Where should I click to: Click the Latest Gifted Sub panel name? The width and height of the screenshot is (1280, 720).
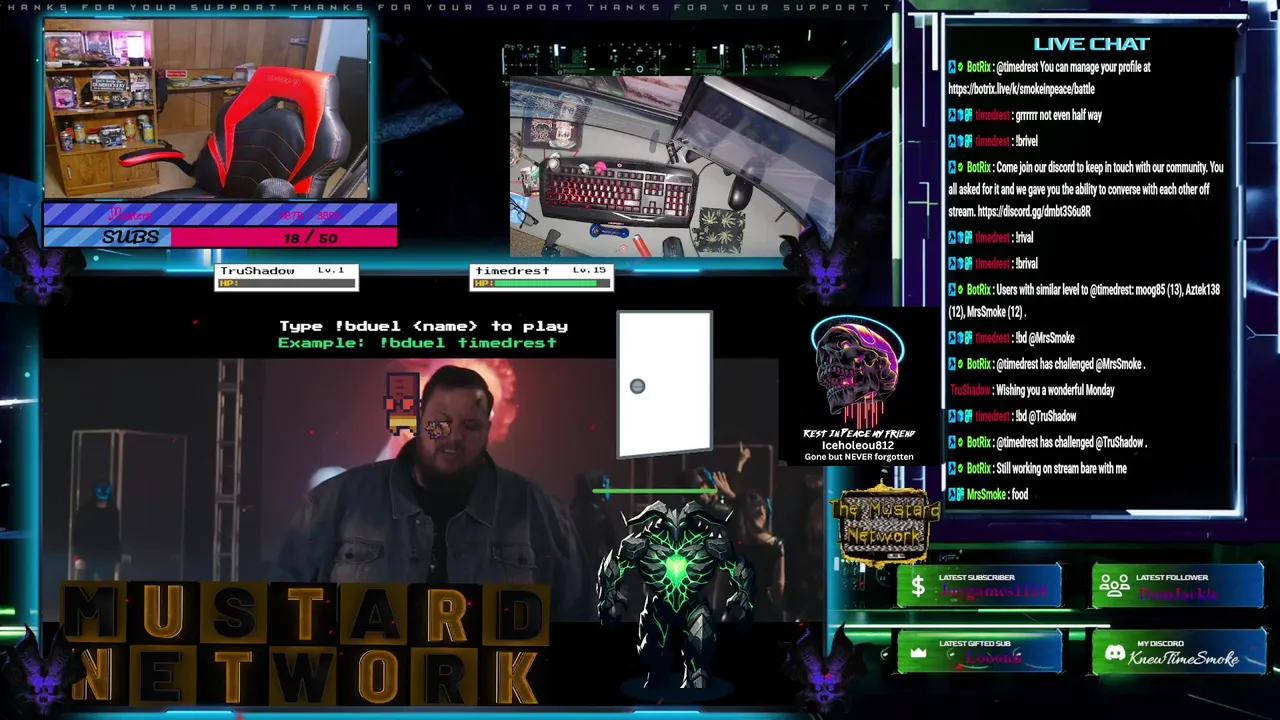(993, 658)
